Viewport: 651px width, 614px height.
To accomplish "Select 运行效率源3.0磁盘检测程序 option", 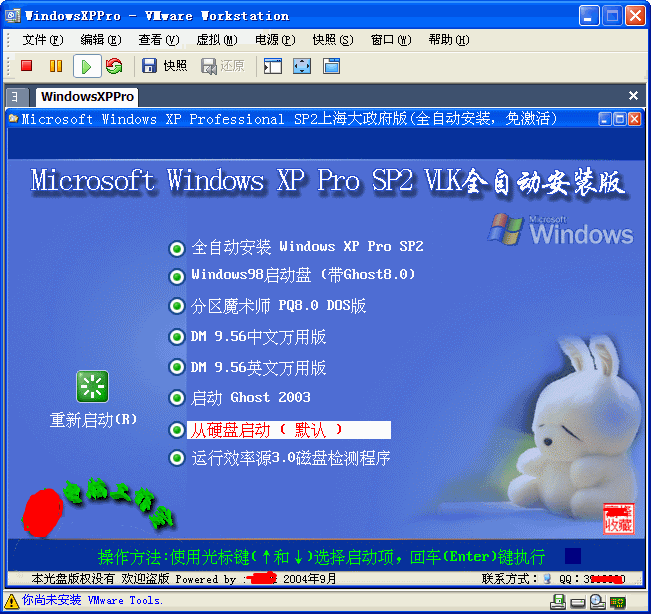I will tap(279, 458).
